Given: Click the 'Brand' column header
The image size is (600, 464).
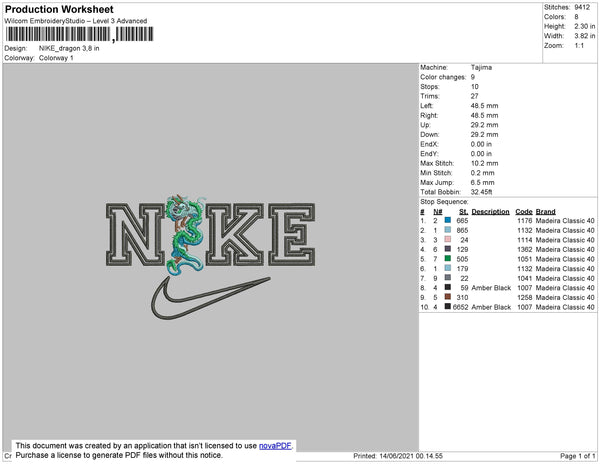Looking at the screenshot, I should (546, 212).
